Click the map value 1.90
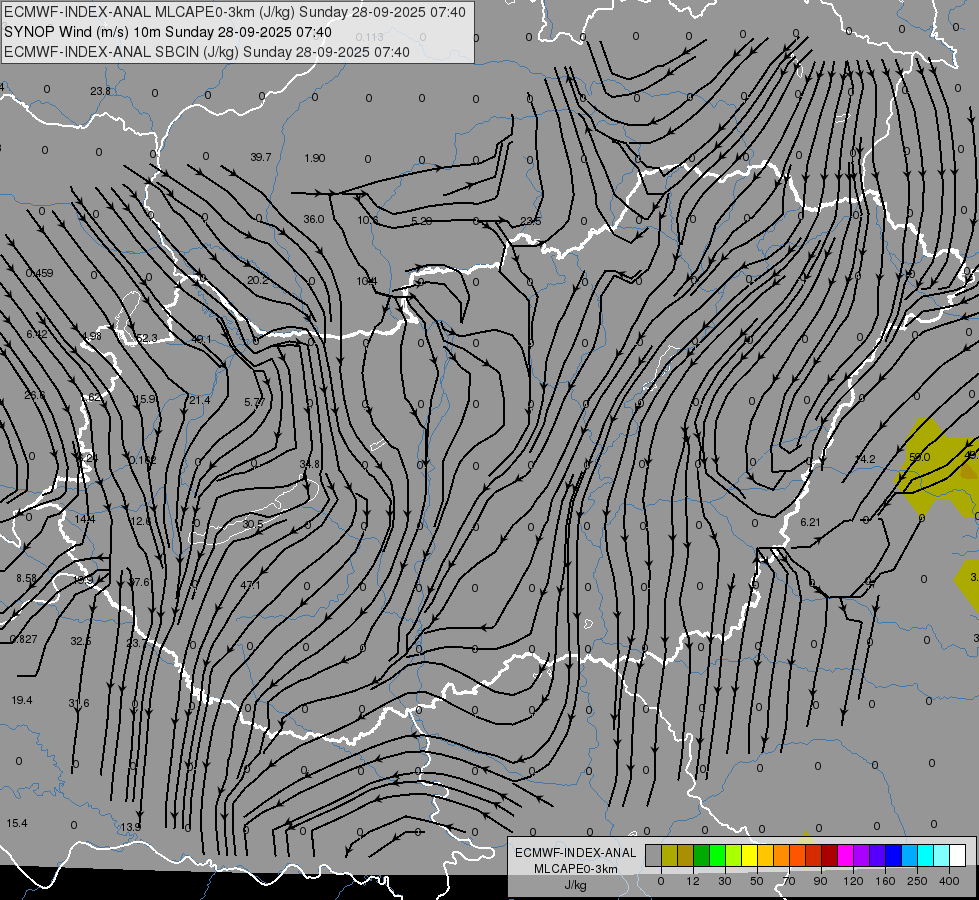The image size is (979, 900). pyautogui.click(x=315, y=158)
